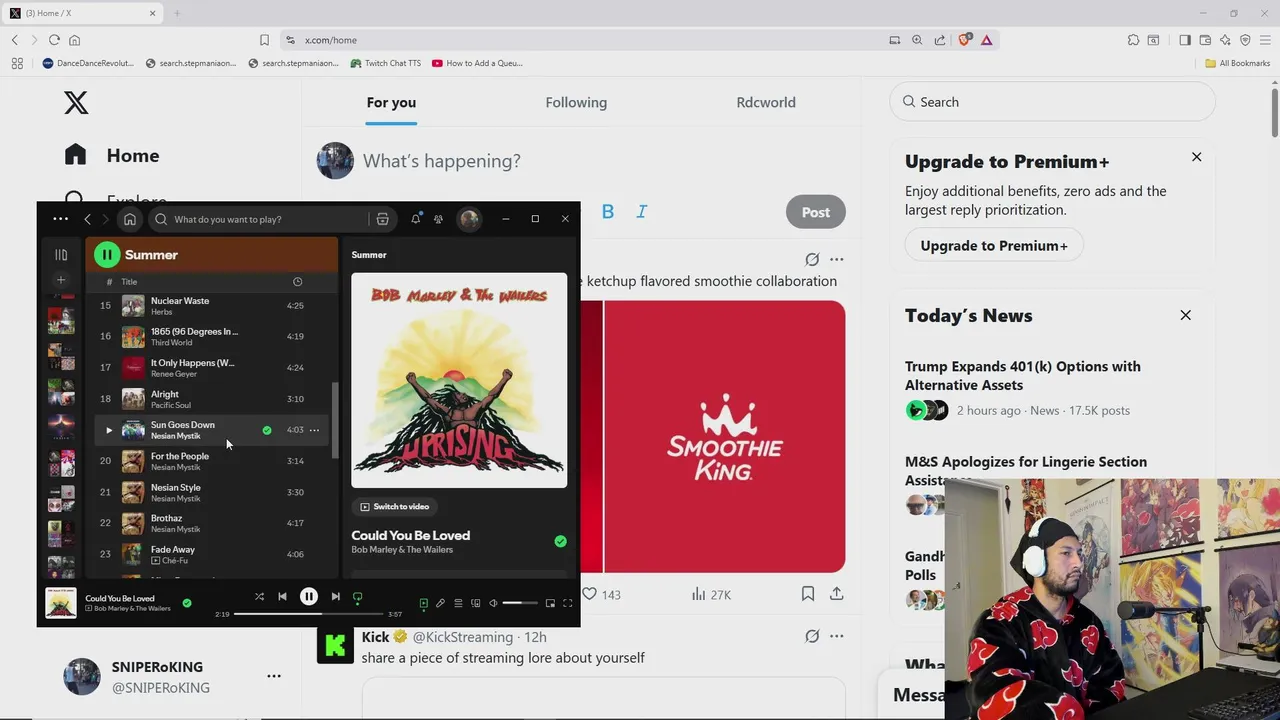Enter Spotify full screen mode
This screenshot has width=1280, height=720.
[x=567, y=603]
